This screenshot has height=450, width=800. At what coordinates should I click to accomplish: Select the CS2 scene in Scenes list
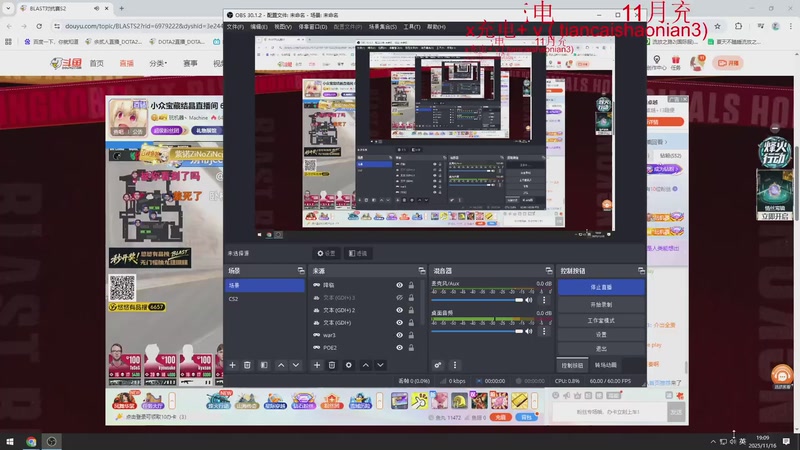(265, 299)
